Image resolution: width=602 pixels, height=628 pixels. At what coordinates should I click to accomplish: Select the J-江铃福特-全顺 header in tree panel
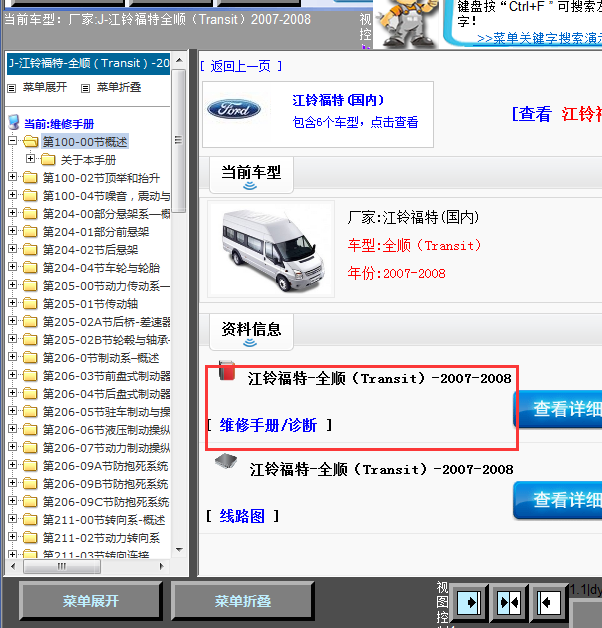pos(89,64)
